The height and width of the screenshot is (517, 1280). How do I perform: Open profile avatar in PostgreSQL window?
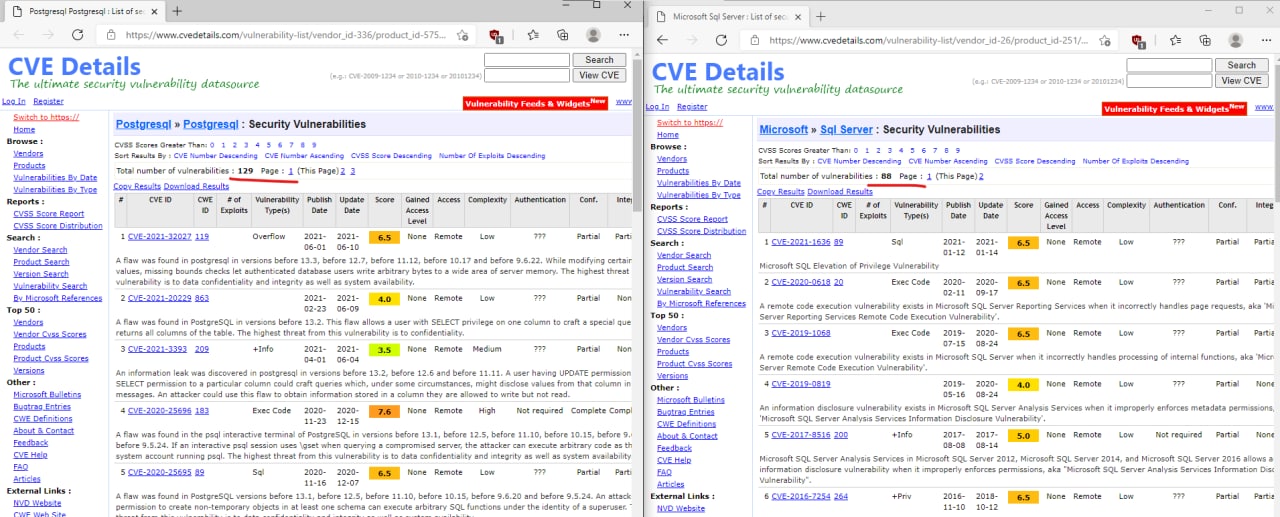tap(593, 35)
